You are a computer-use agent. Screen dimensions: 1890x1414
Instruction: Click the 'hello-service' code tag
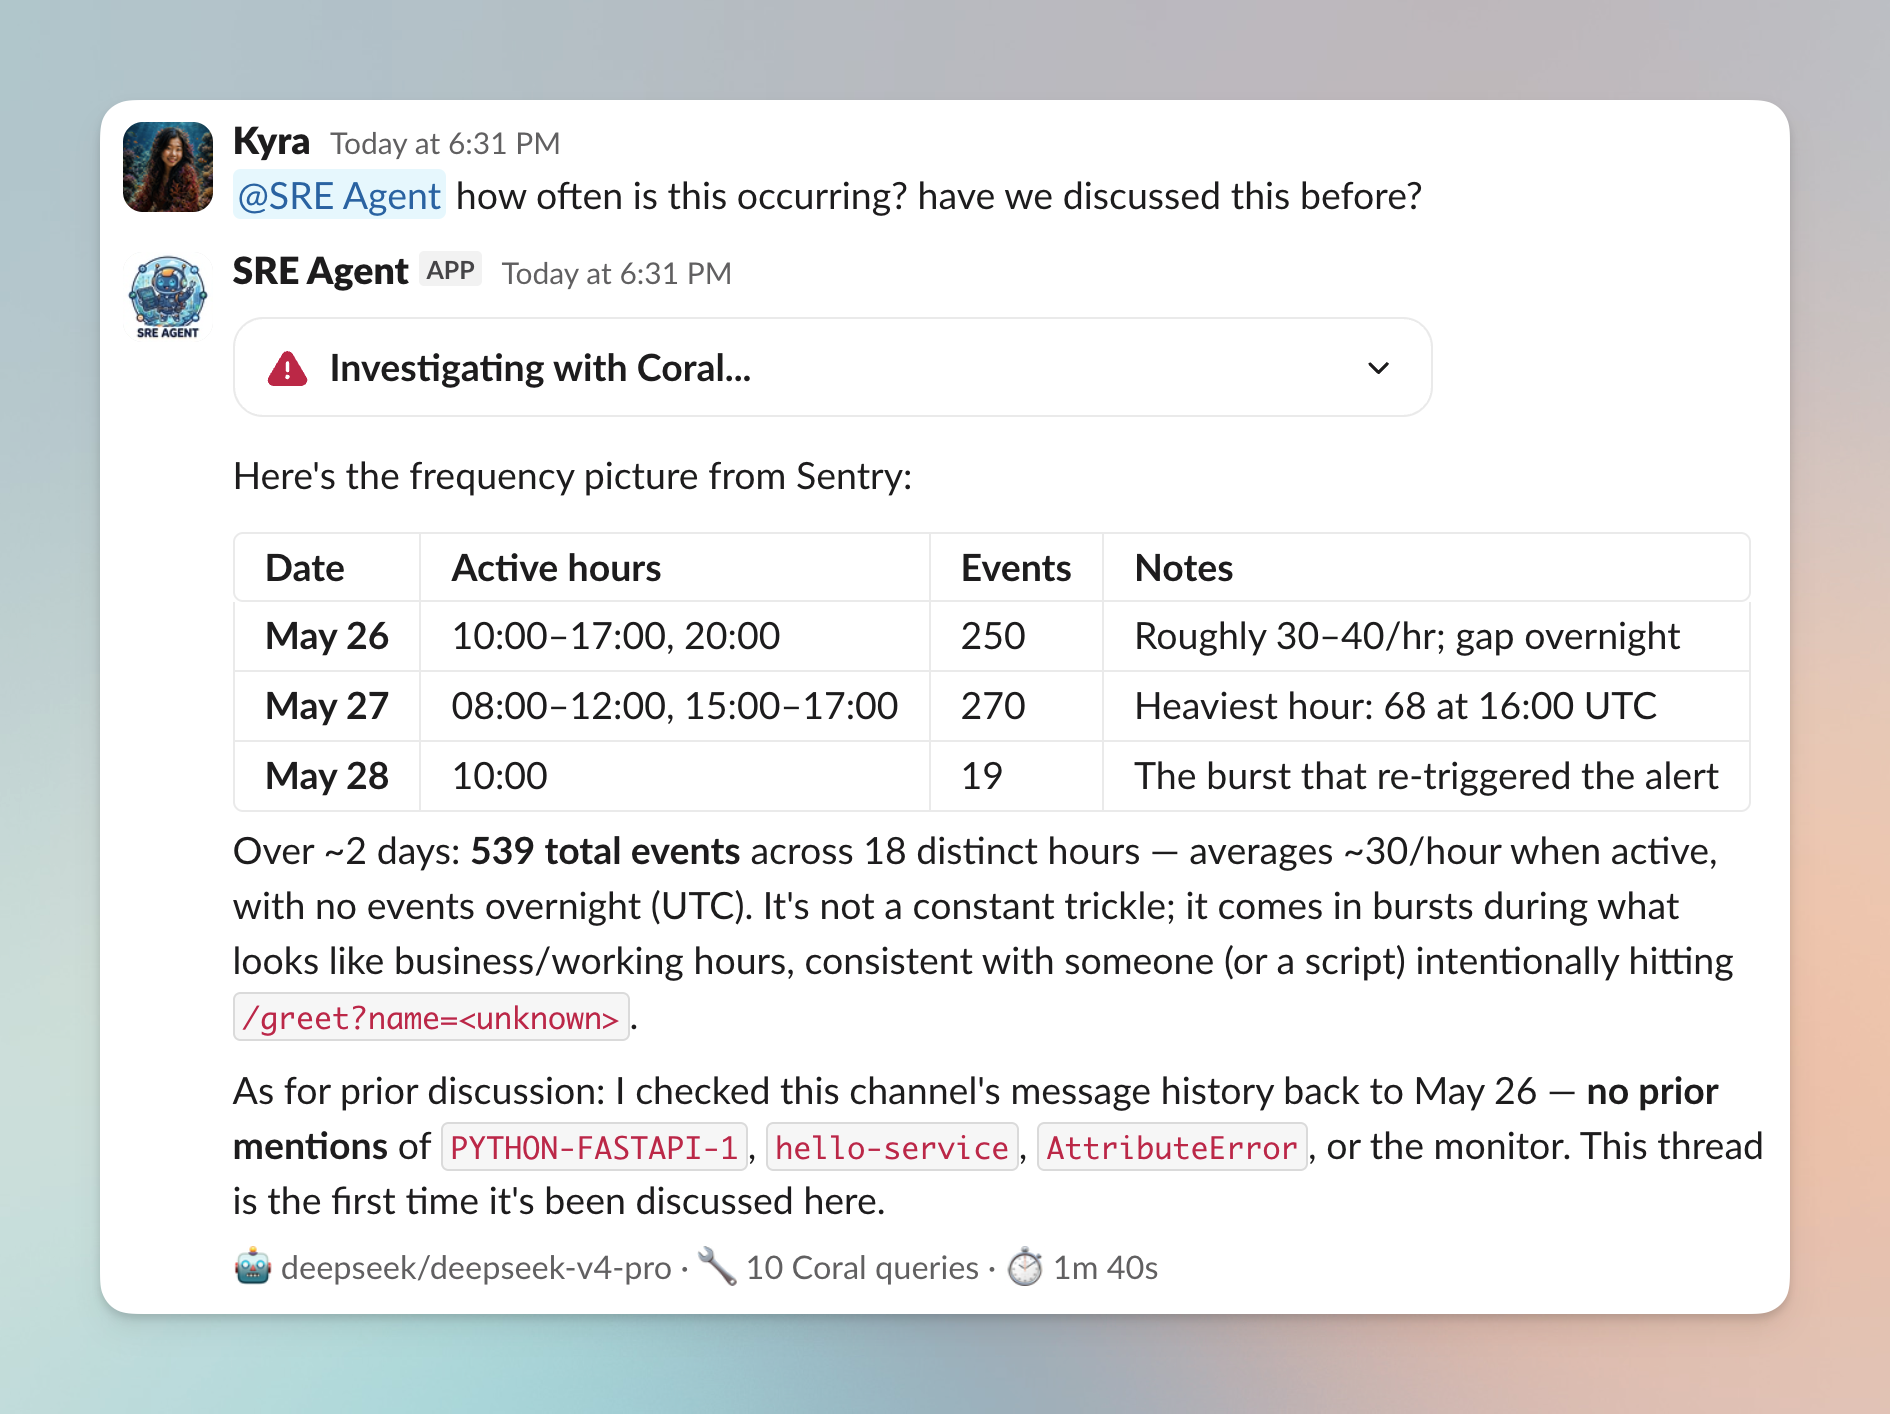pos(892,1147)
